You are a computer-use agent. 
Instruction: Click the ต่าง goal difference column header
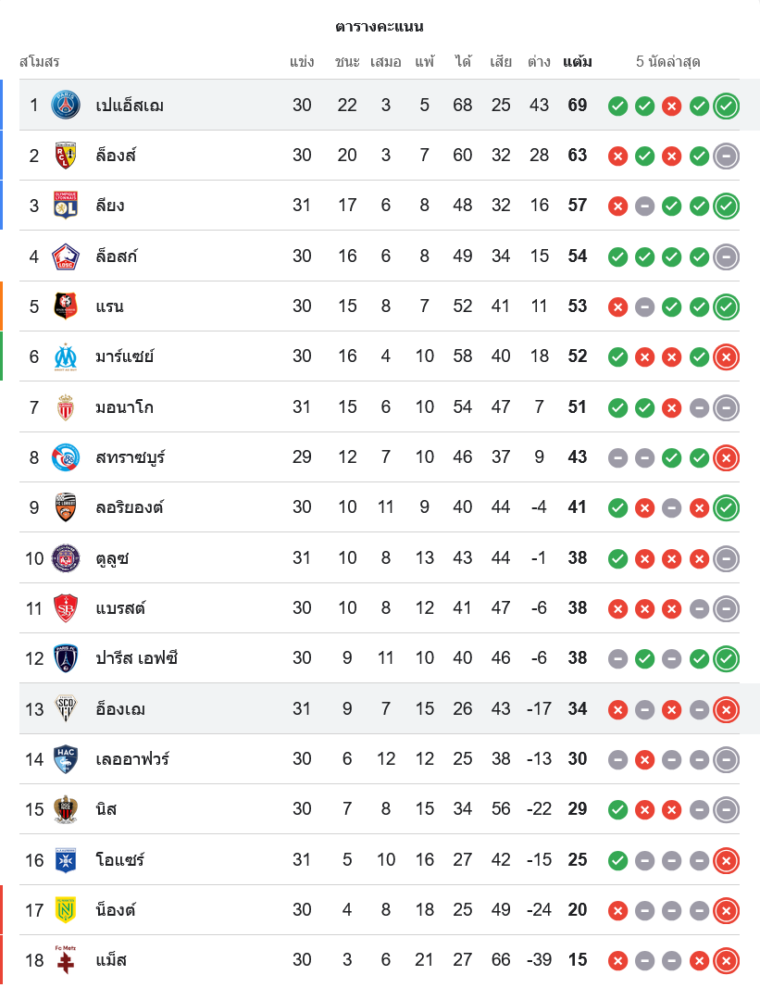point(539,62)
